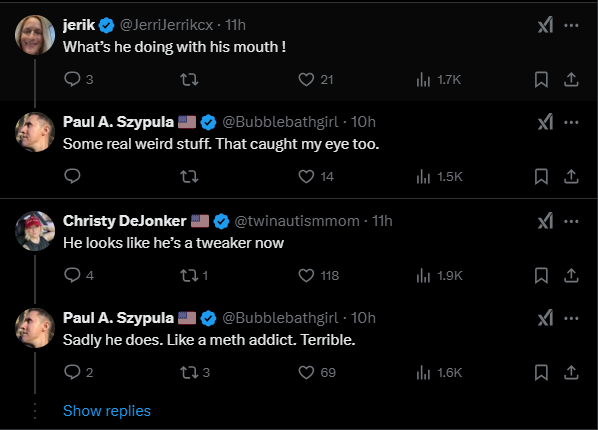Repost Christy DeJonker's tweaker tweet
Viewport: 598px width, 430px height.
[194, 275]
